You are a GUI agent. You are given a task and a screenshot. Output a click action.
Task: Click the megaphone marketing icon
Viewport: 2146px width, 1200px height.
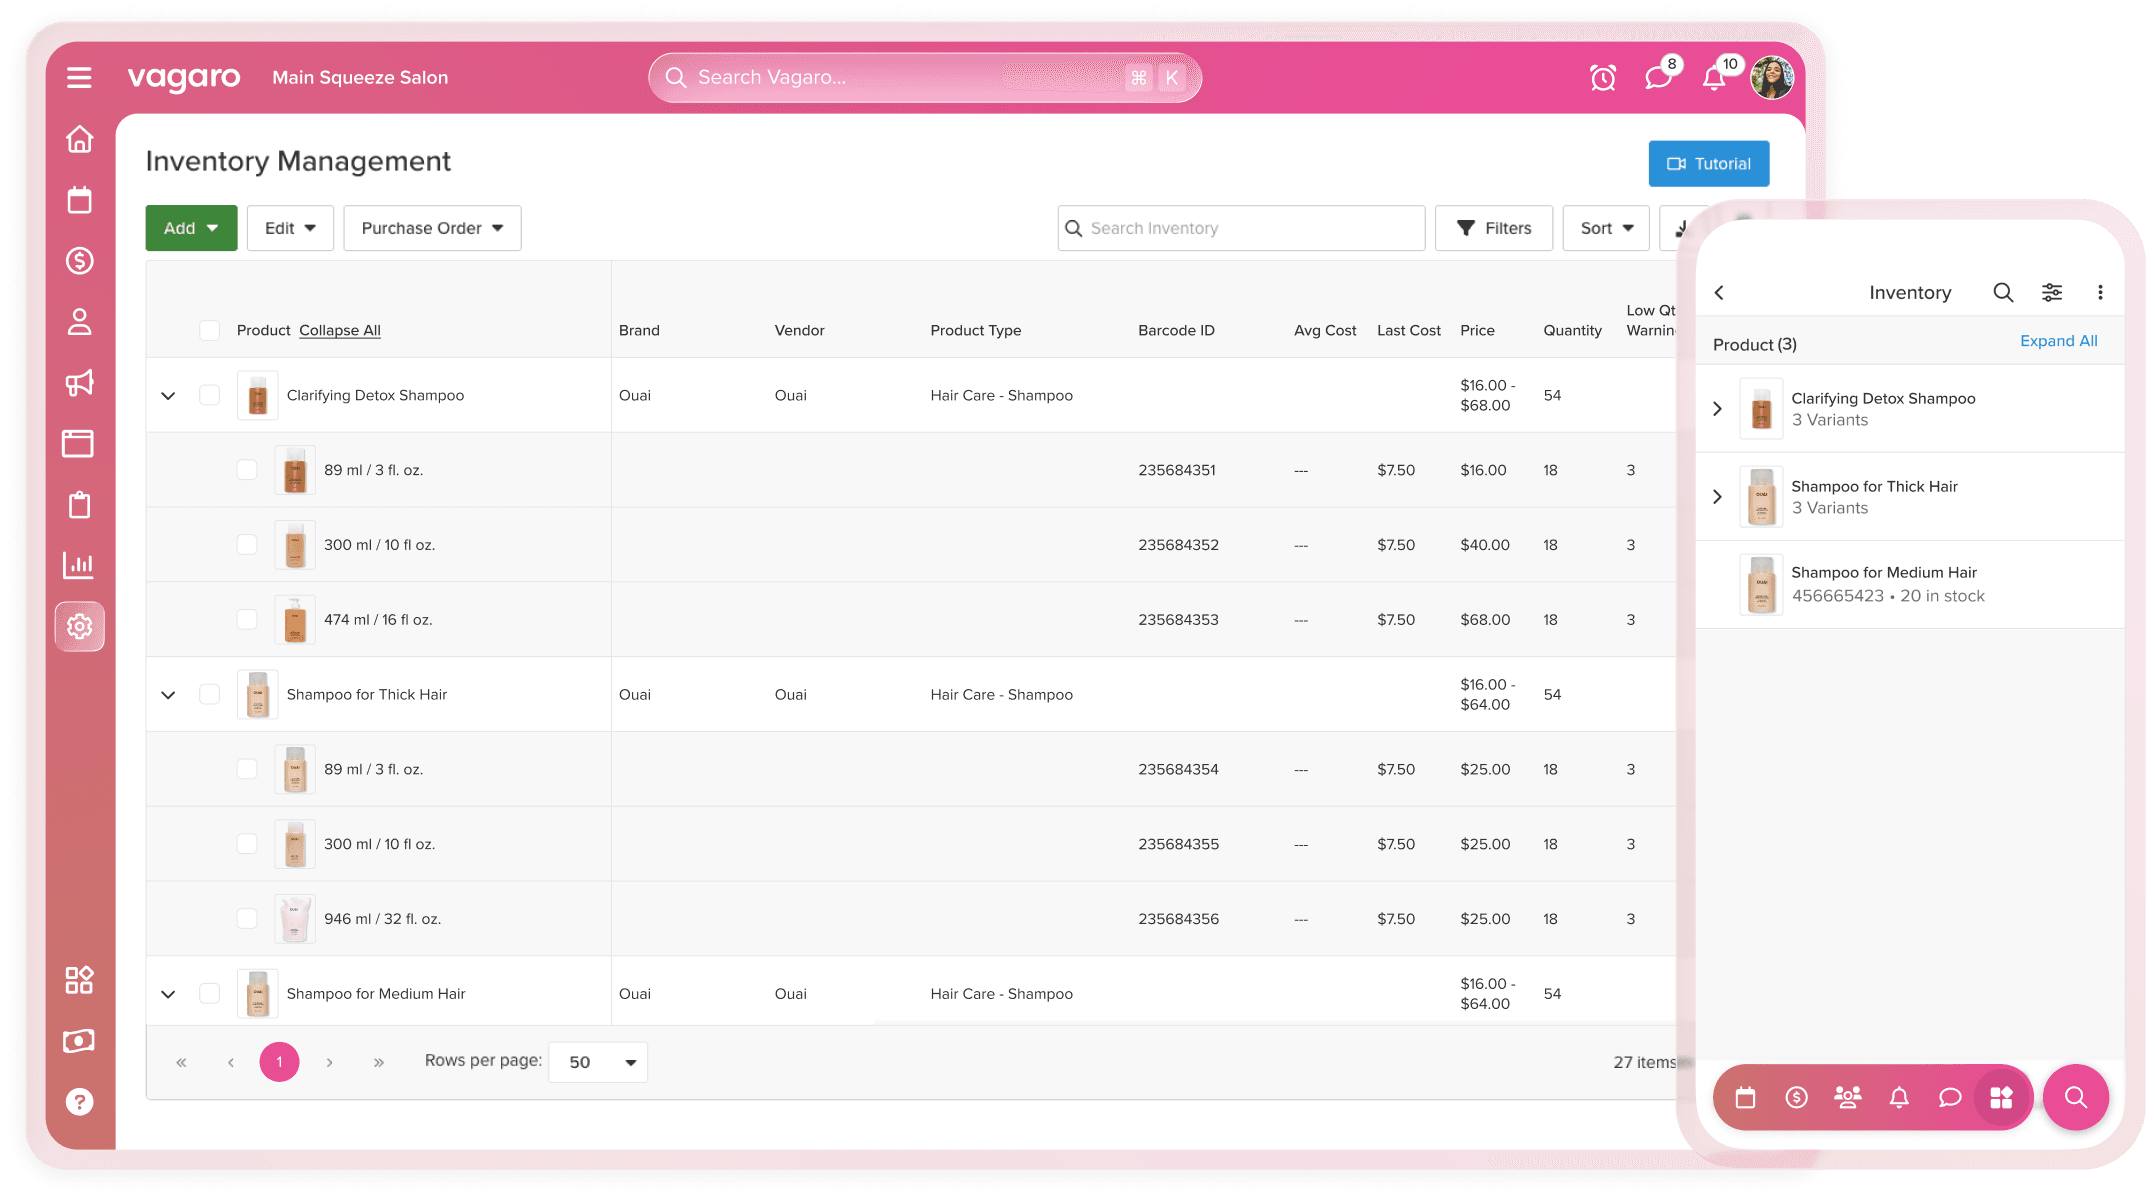[79, 383]
